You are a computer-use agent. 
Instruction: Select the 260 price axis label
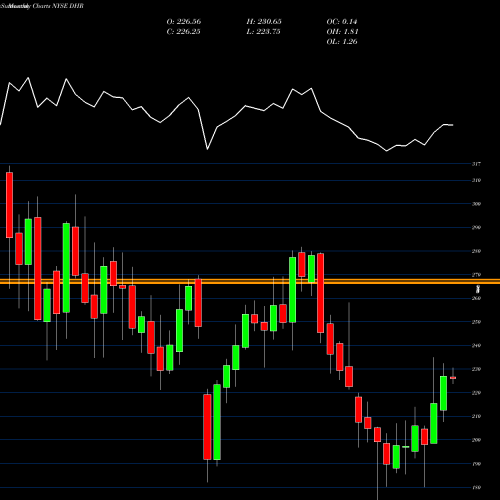[476, 298]
